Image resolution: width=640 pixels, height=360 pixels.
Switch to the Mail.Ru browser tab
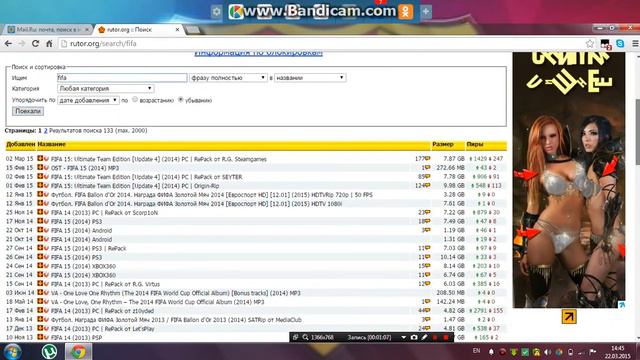point(47,29)
